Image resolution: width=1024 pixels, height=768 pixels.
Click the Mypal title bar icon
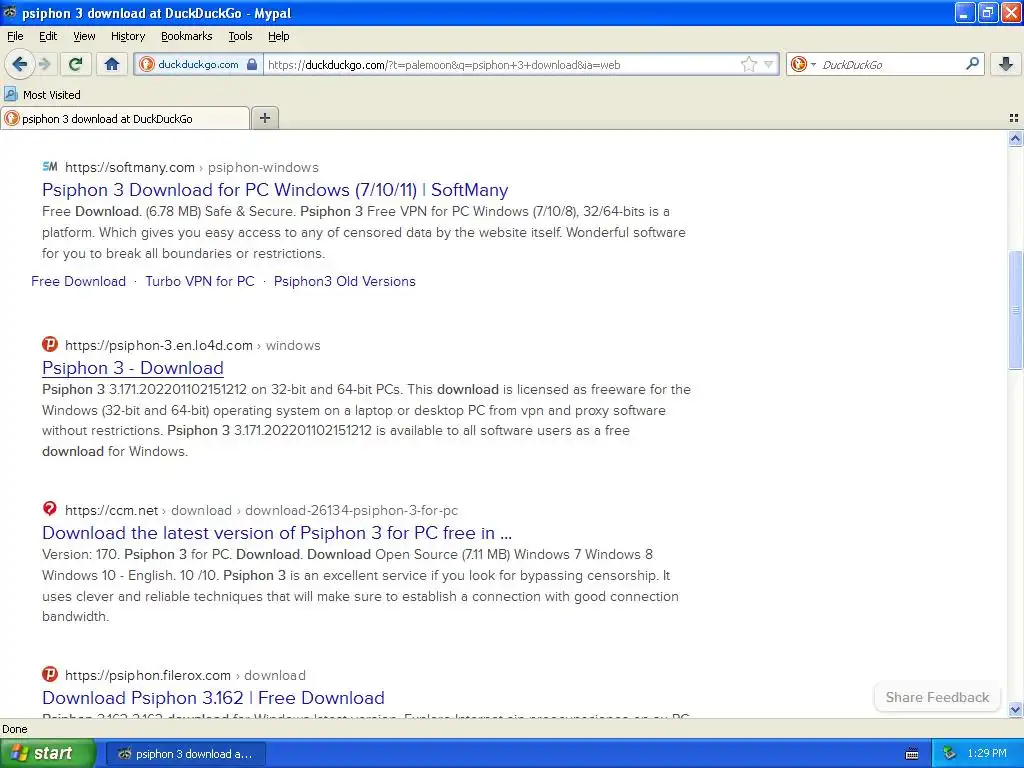[x=10, y=12]
